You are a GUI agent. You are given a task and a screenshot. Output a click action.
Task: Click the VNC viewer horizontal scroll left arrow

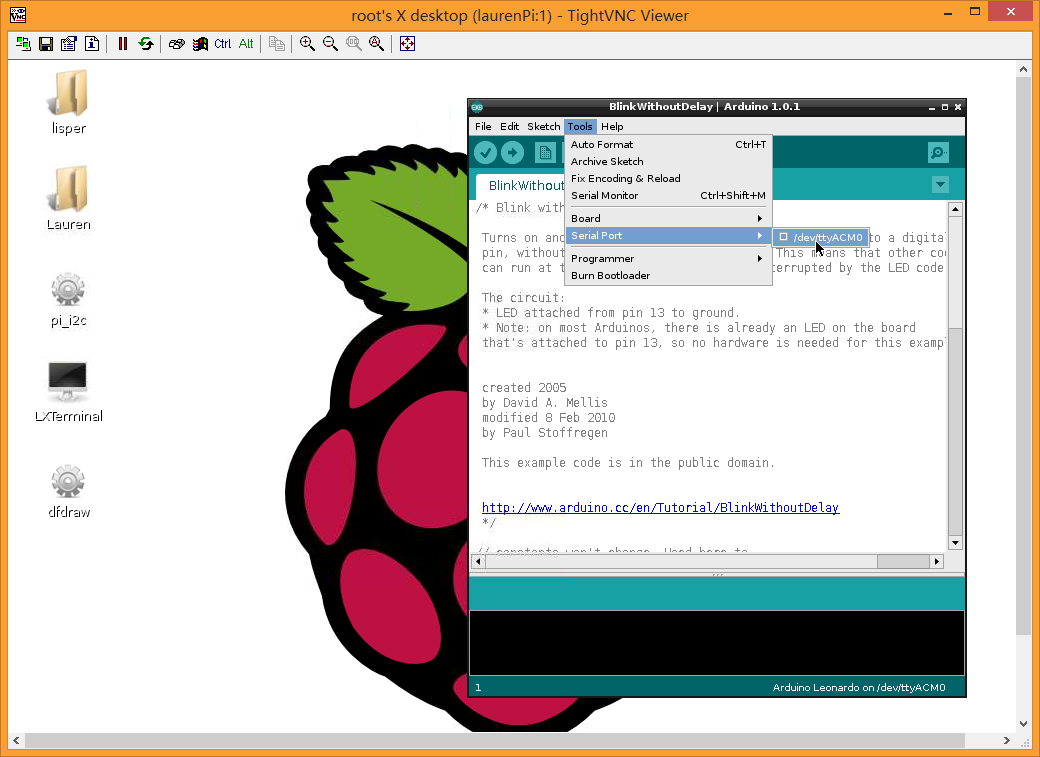coord(16,740)
